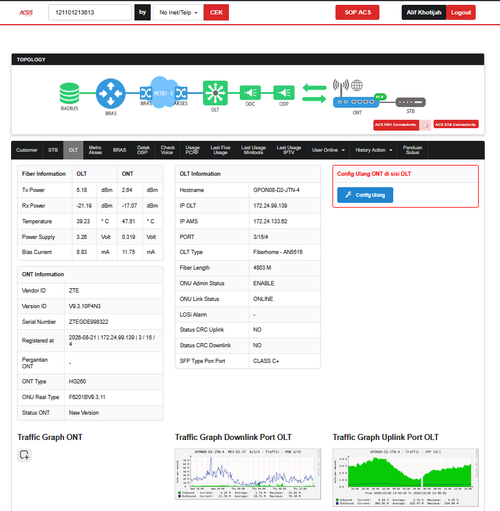Select the OLT tab
Screen dimensions: 500x511
pos(73,150)
